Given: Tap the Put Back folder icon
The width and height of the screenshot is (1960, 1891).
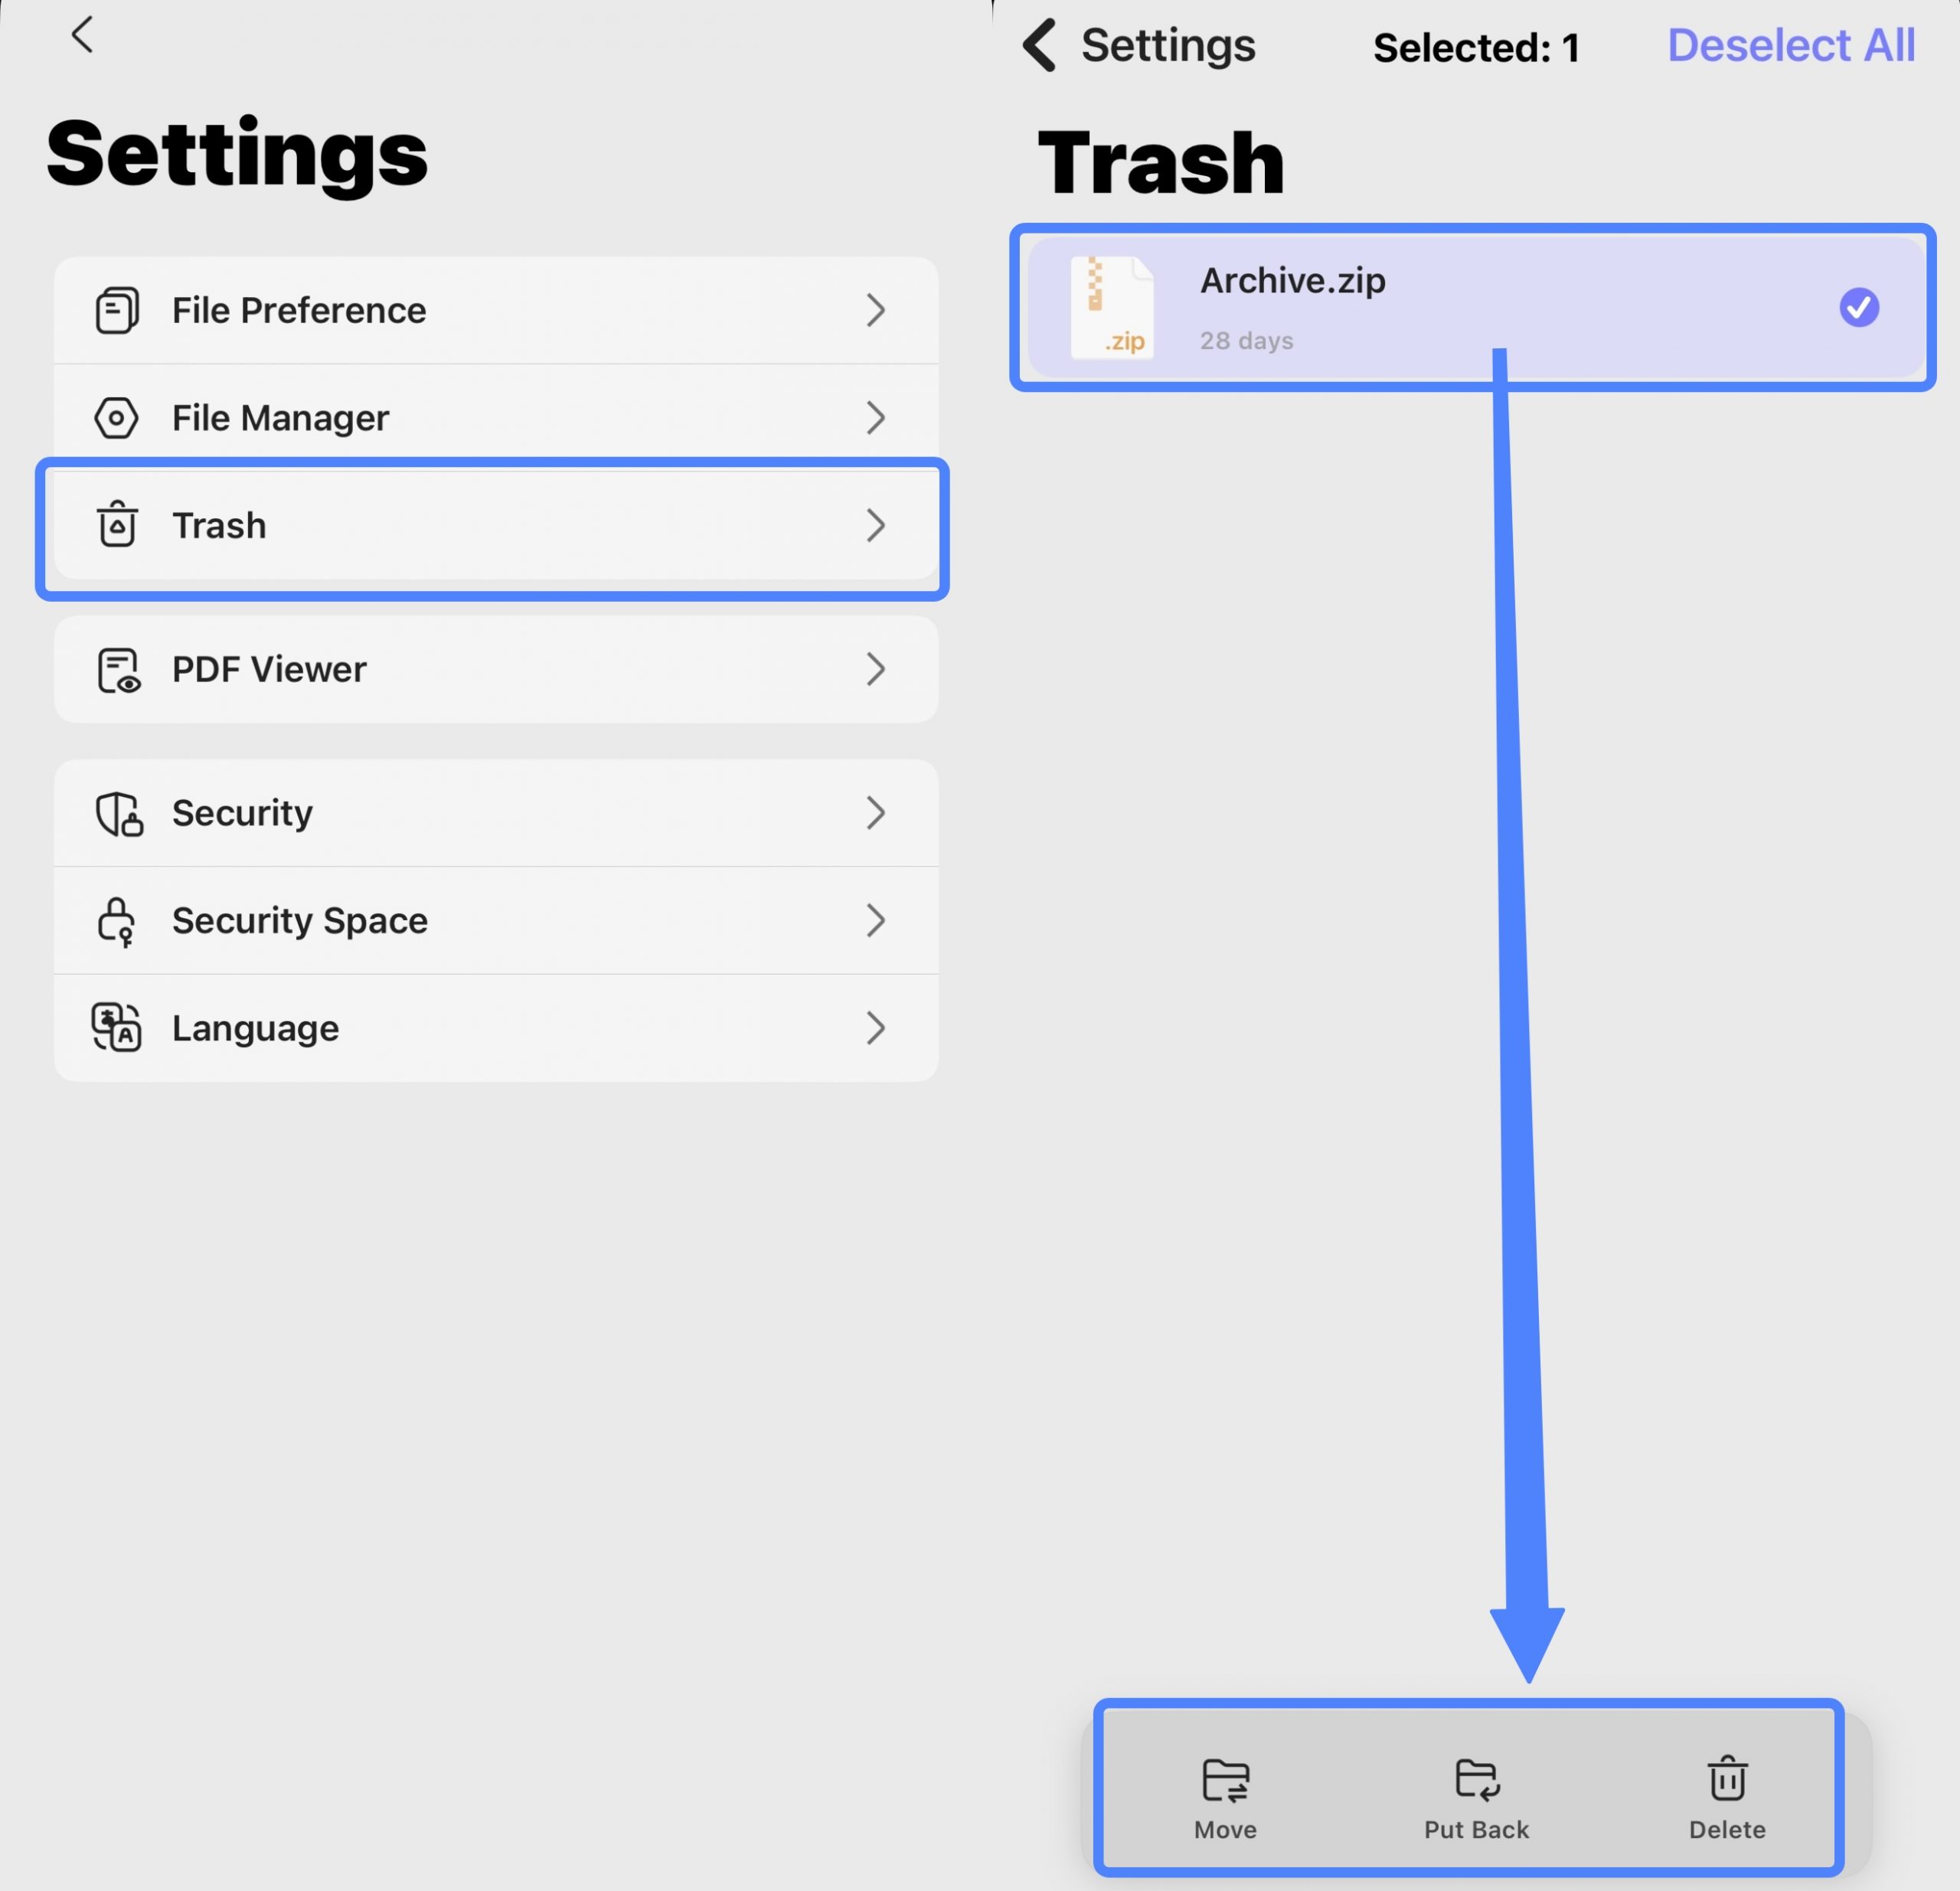Looking at the screenshot, I should (1477, 1780).
